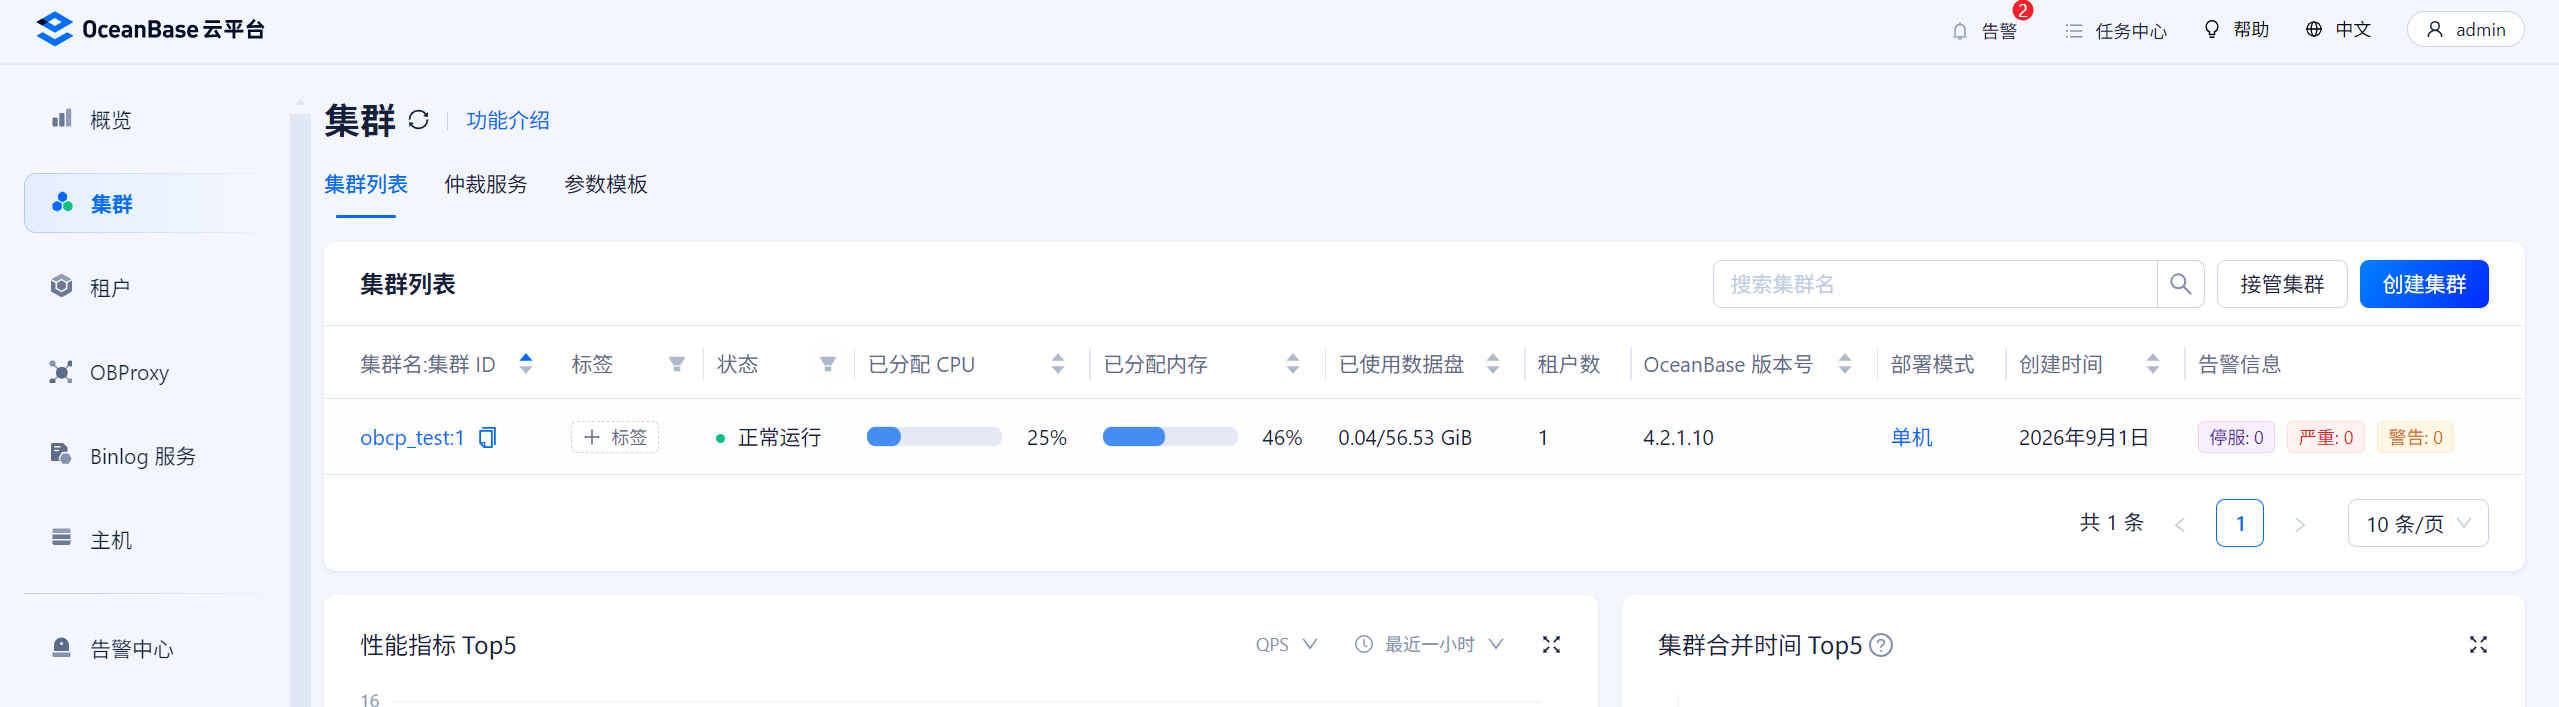Click the outage 0 alert tag

click(x=2236, y=437)
